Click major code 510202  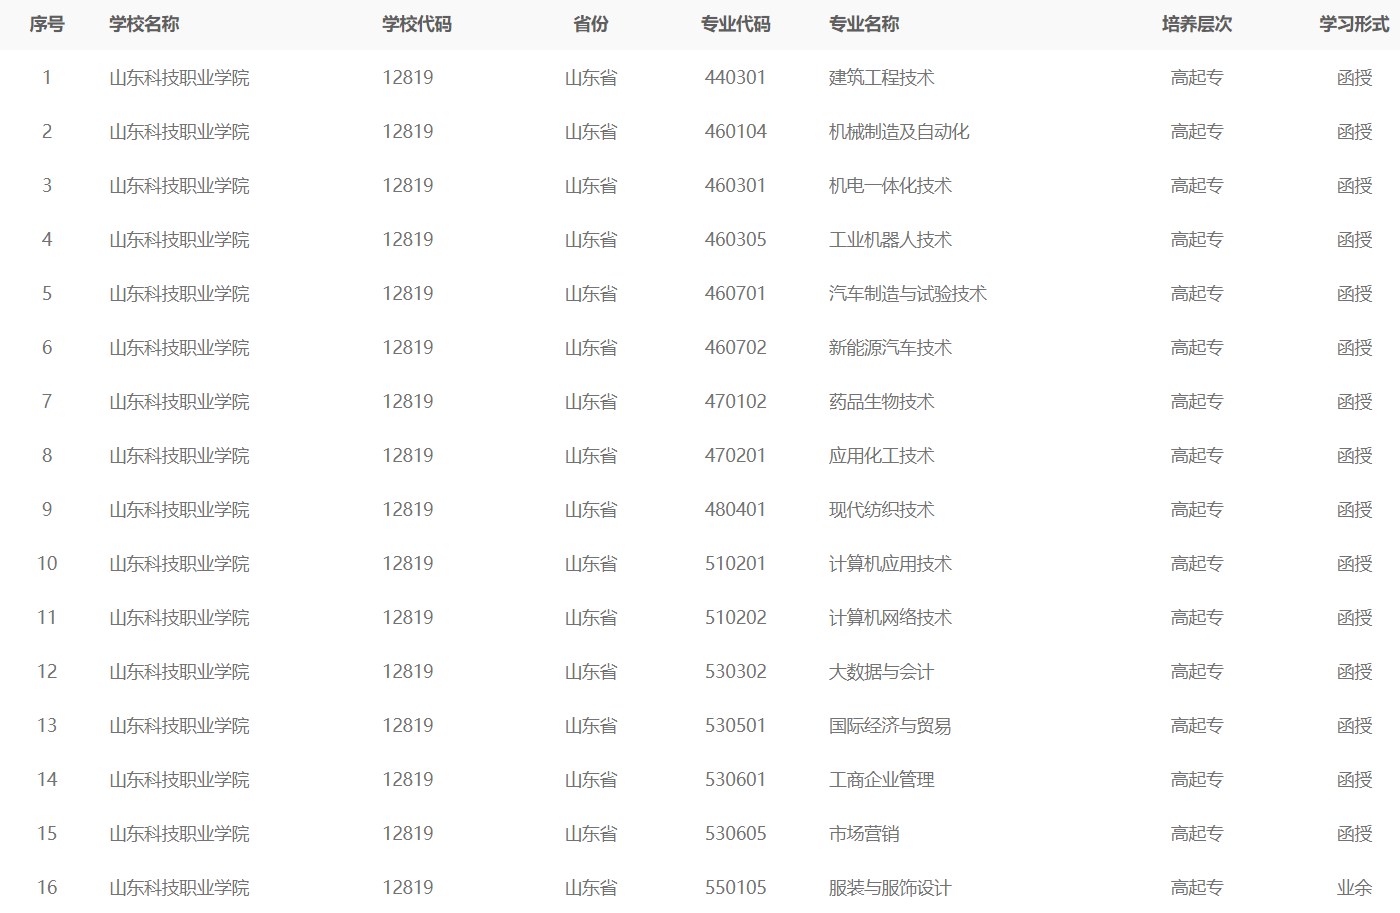[x=736, y=618]
